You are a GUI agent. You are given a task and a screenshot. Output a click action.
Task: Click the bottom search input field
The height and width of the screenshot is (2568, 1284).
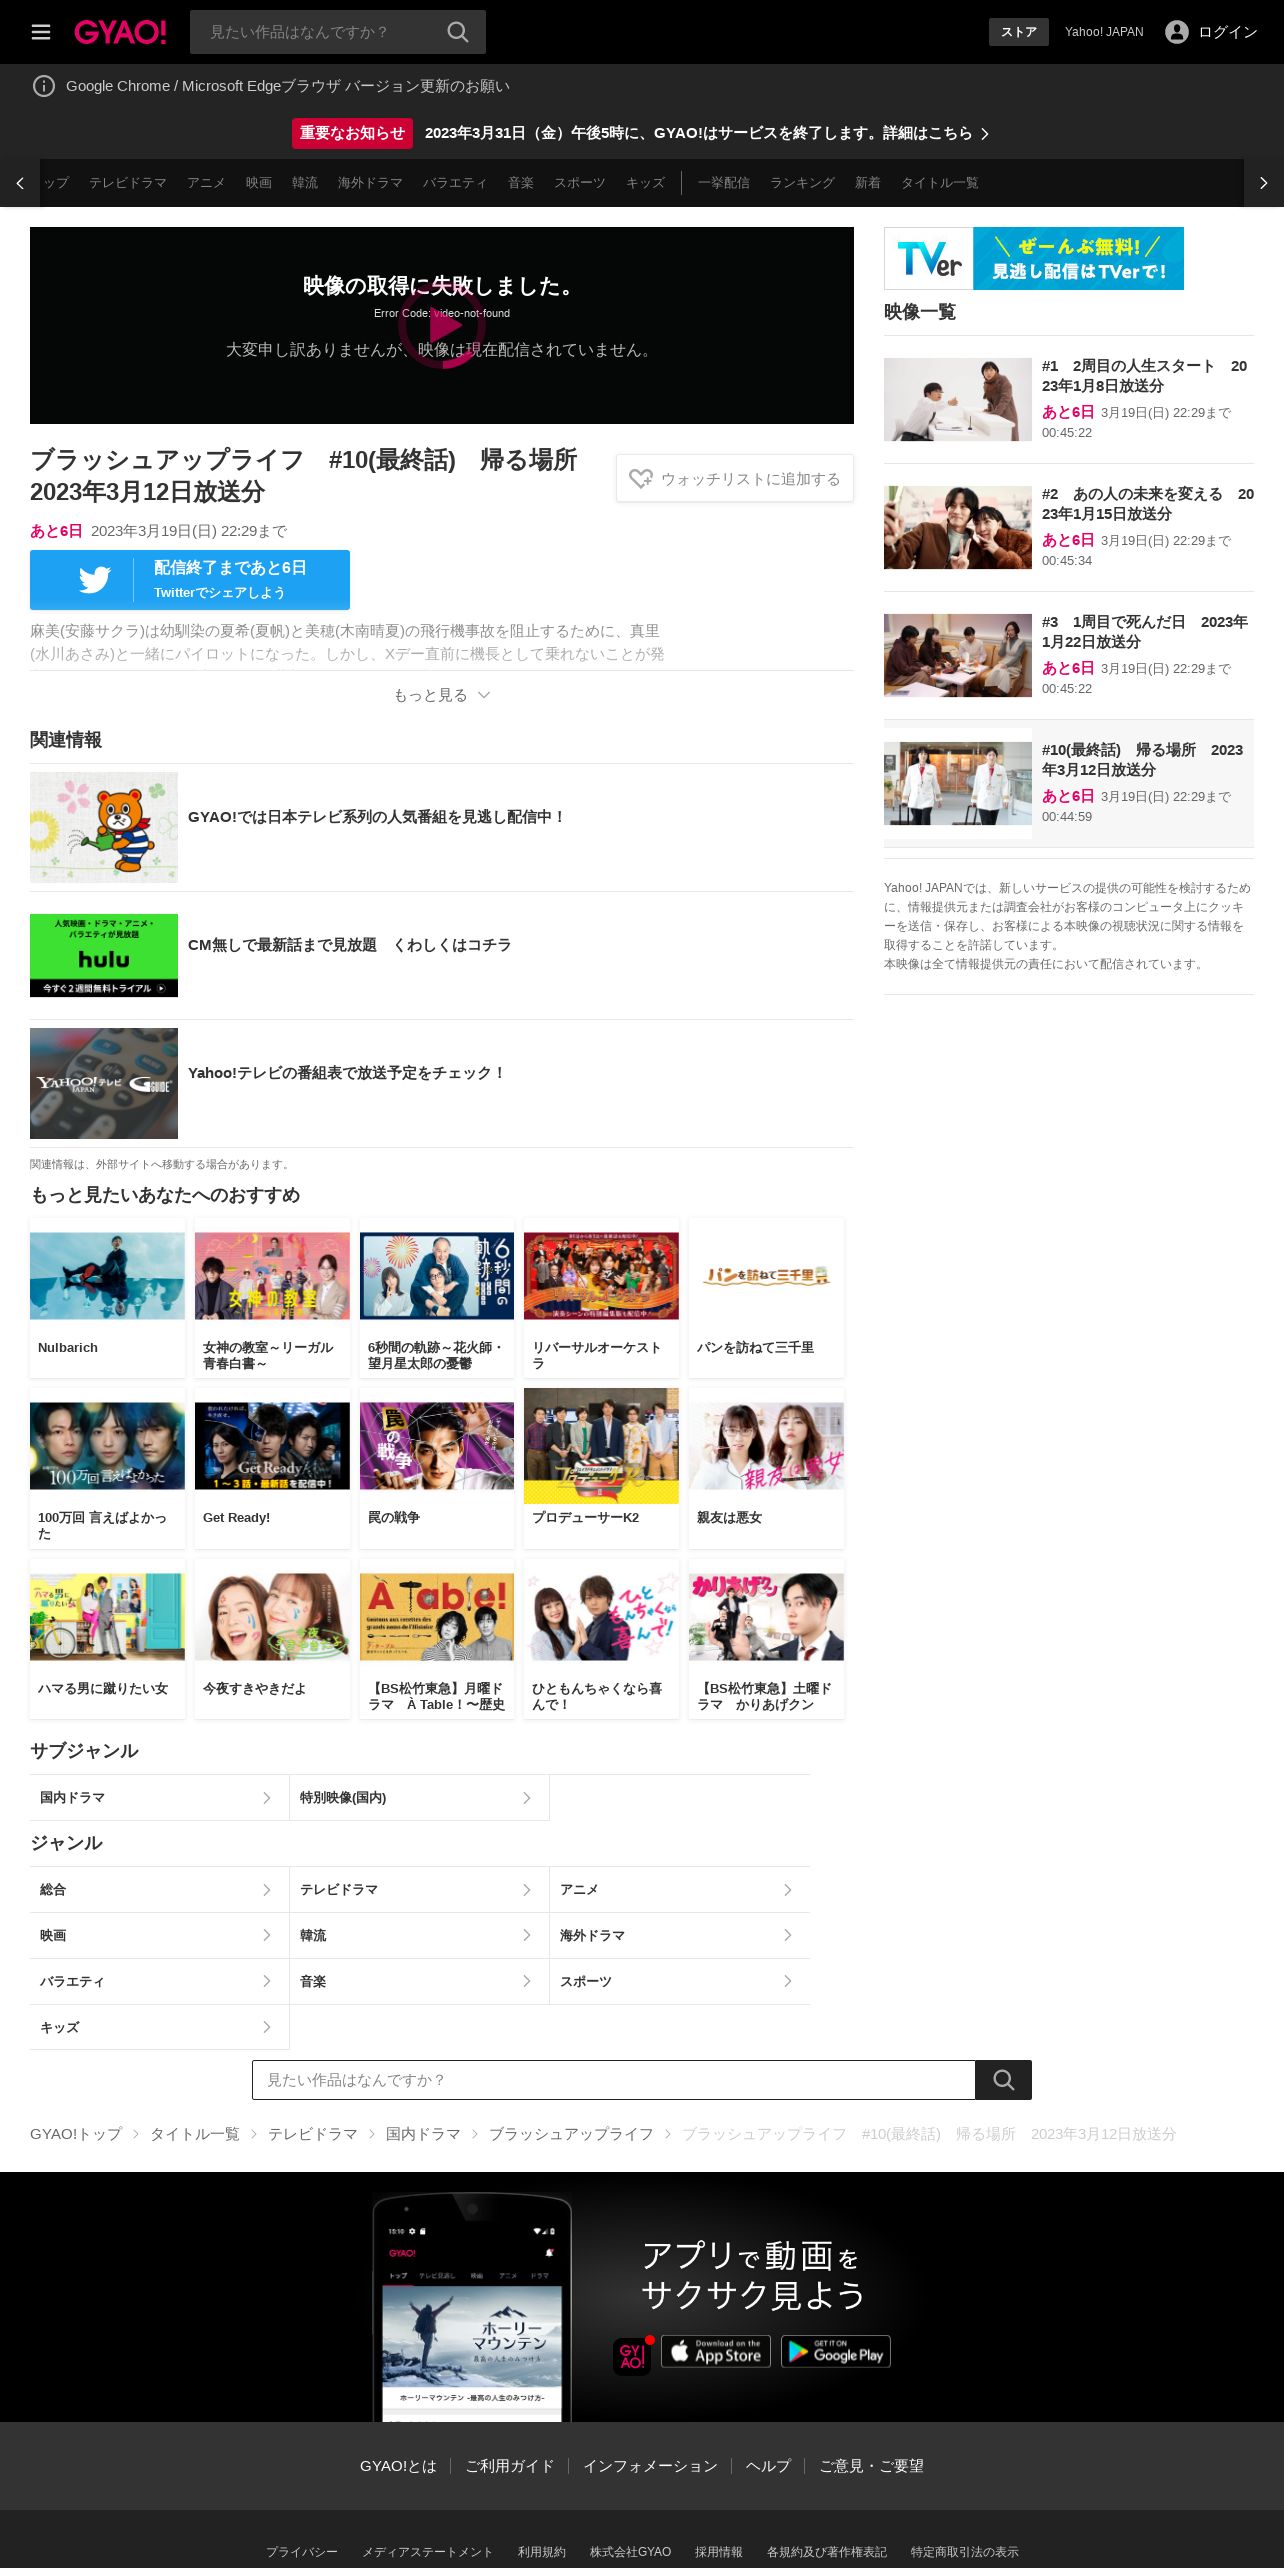[x=614, y=2080]
